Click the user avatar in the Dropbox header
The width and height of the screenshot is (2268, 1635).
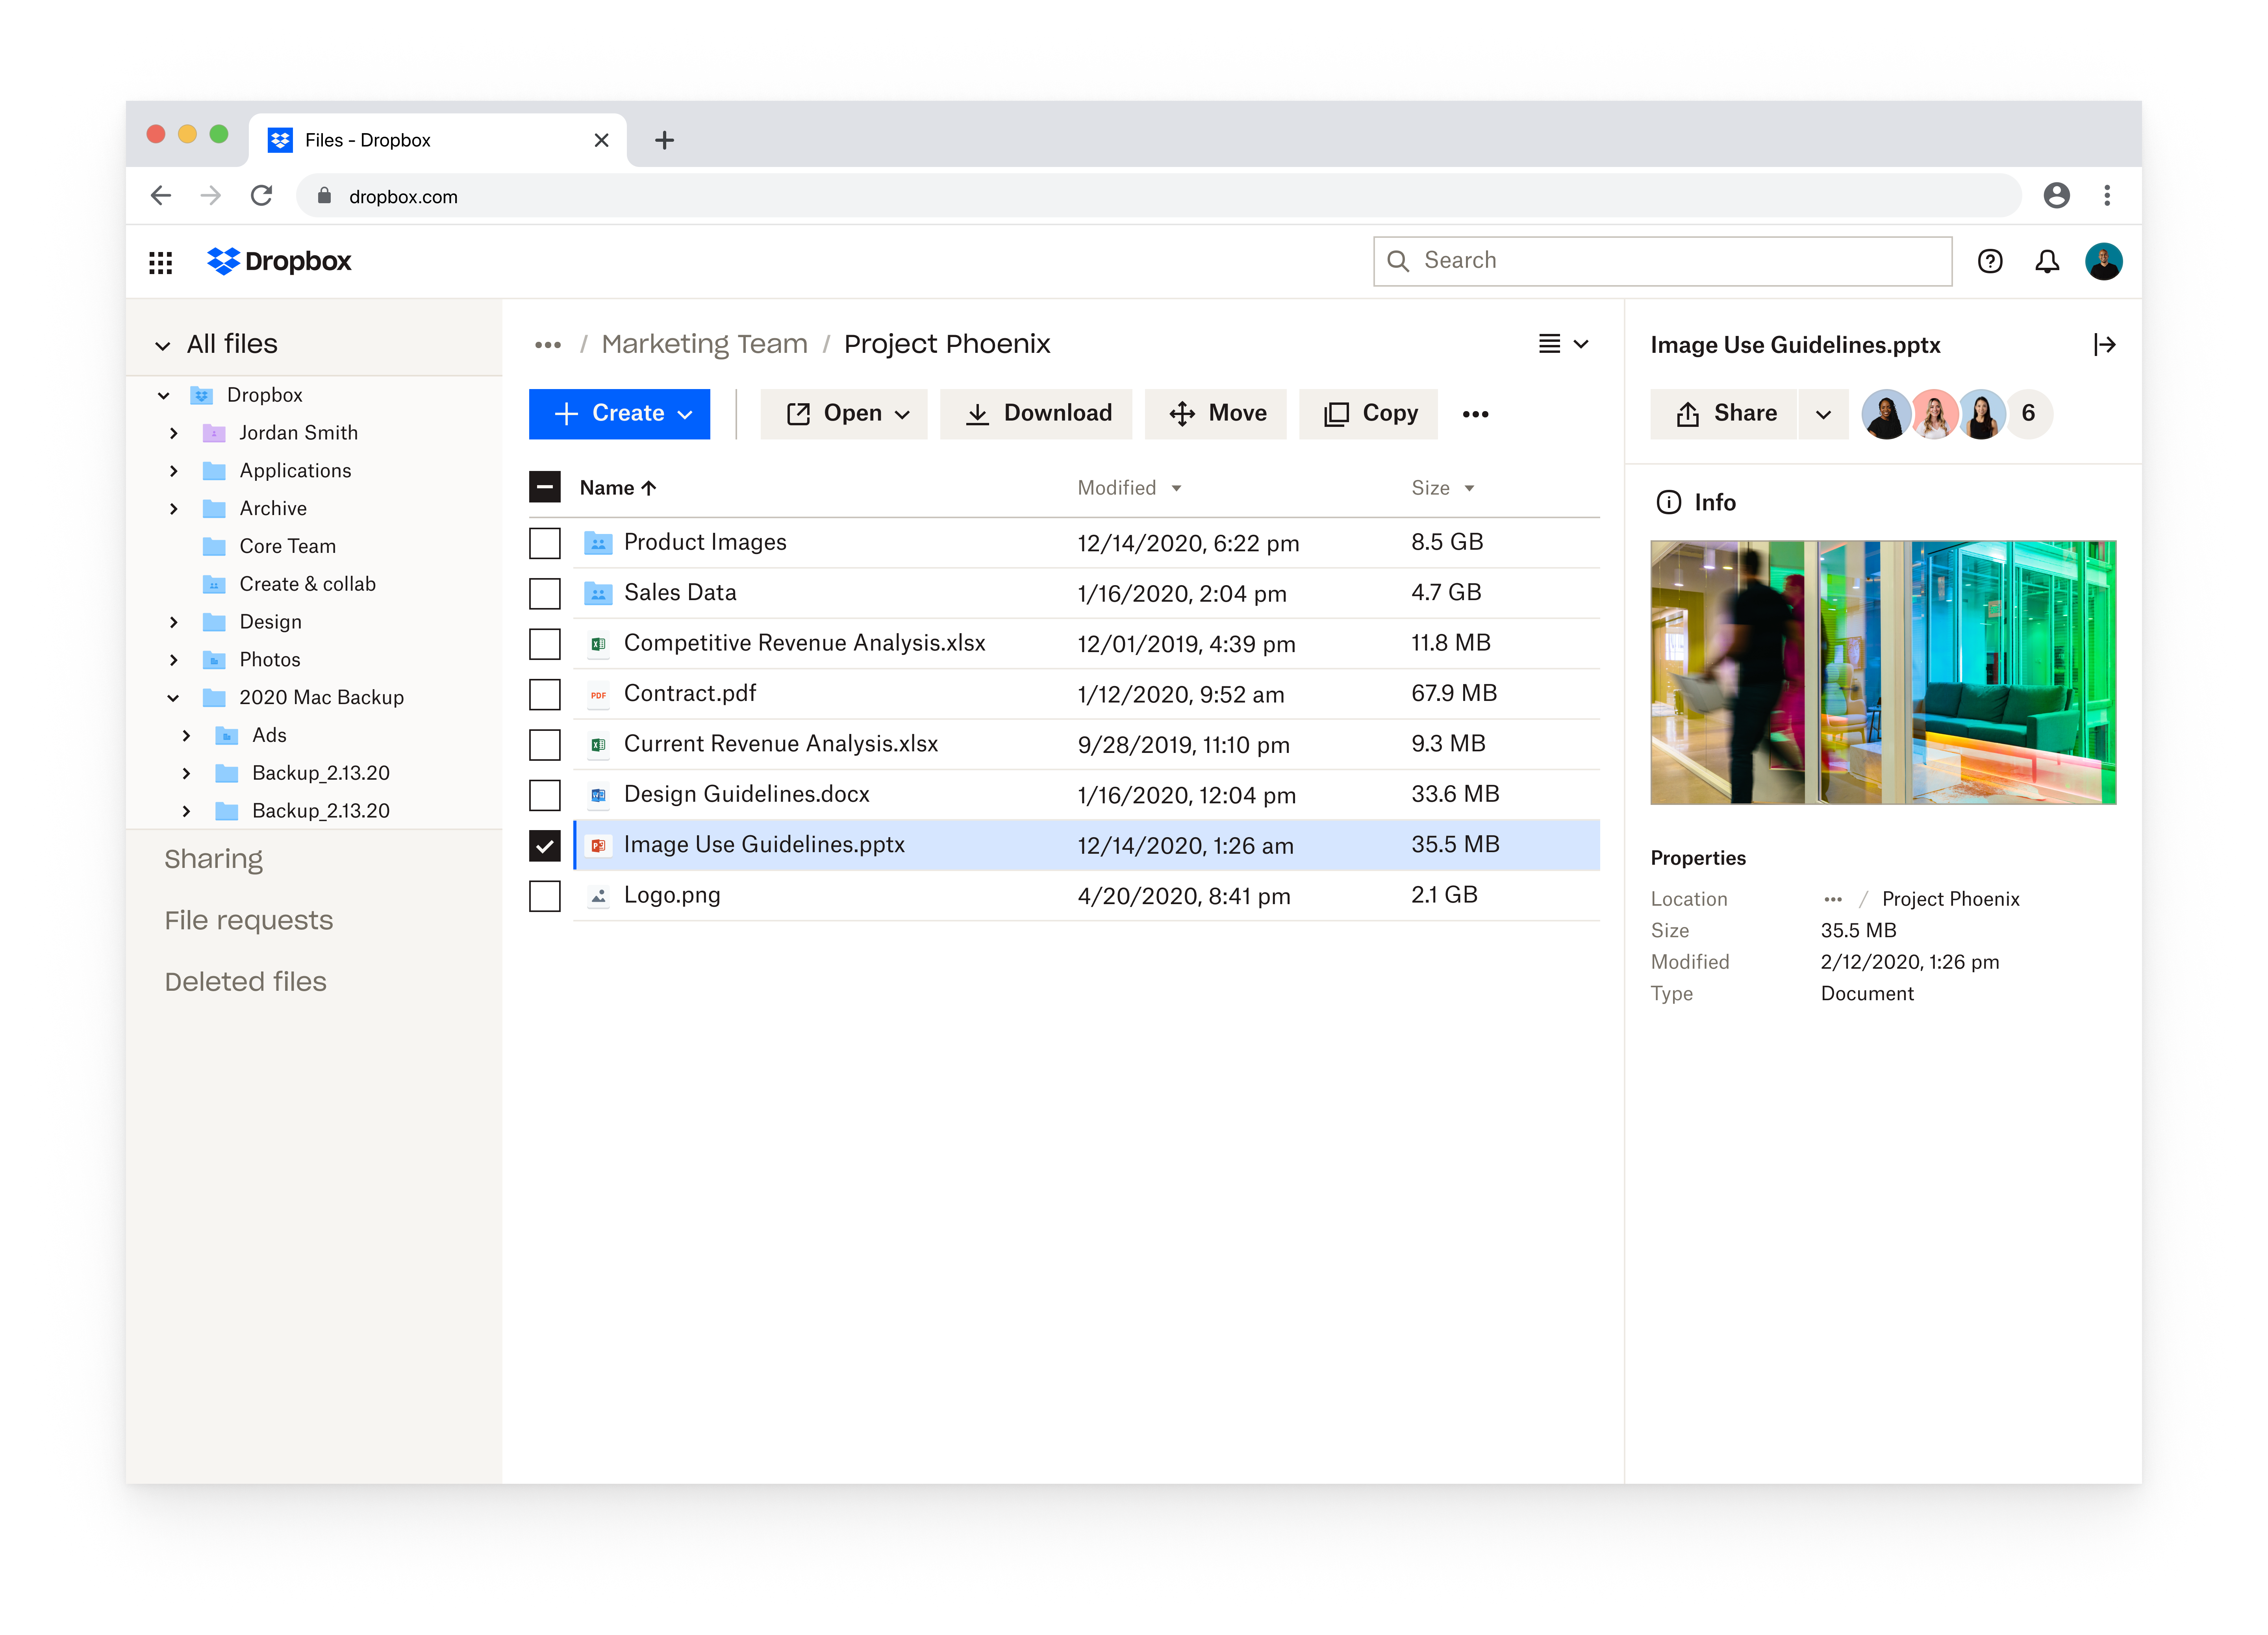[2103, 262]
